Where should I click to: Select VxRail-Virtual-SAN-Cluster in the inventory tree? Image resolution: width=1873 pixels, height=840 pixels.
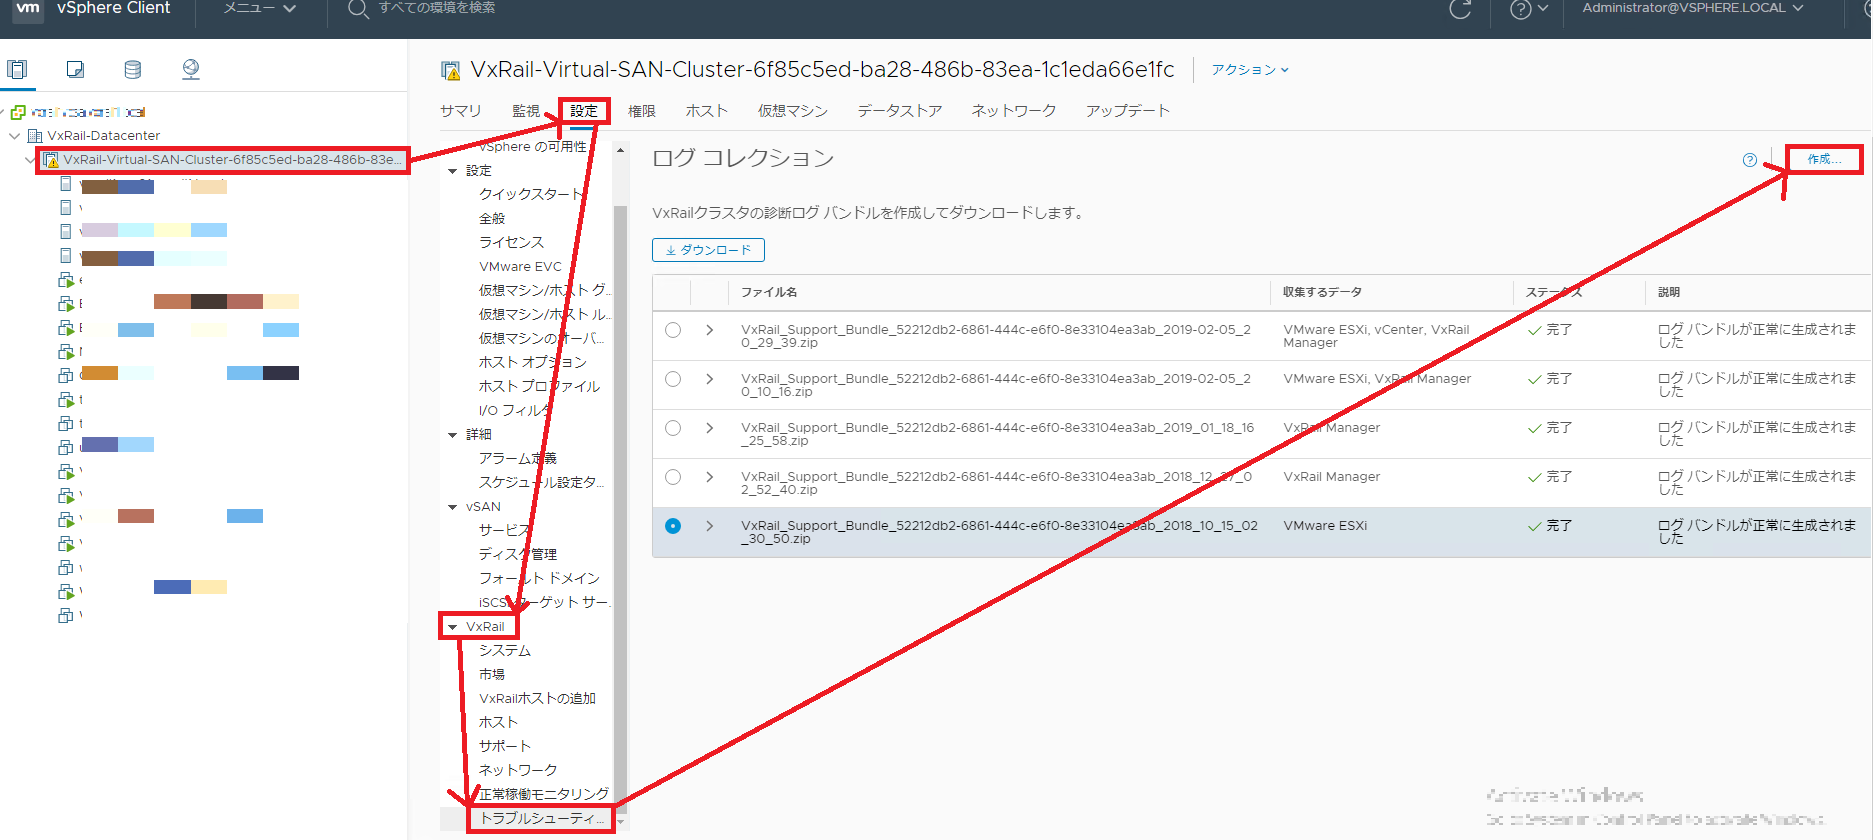pos(232,160)
